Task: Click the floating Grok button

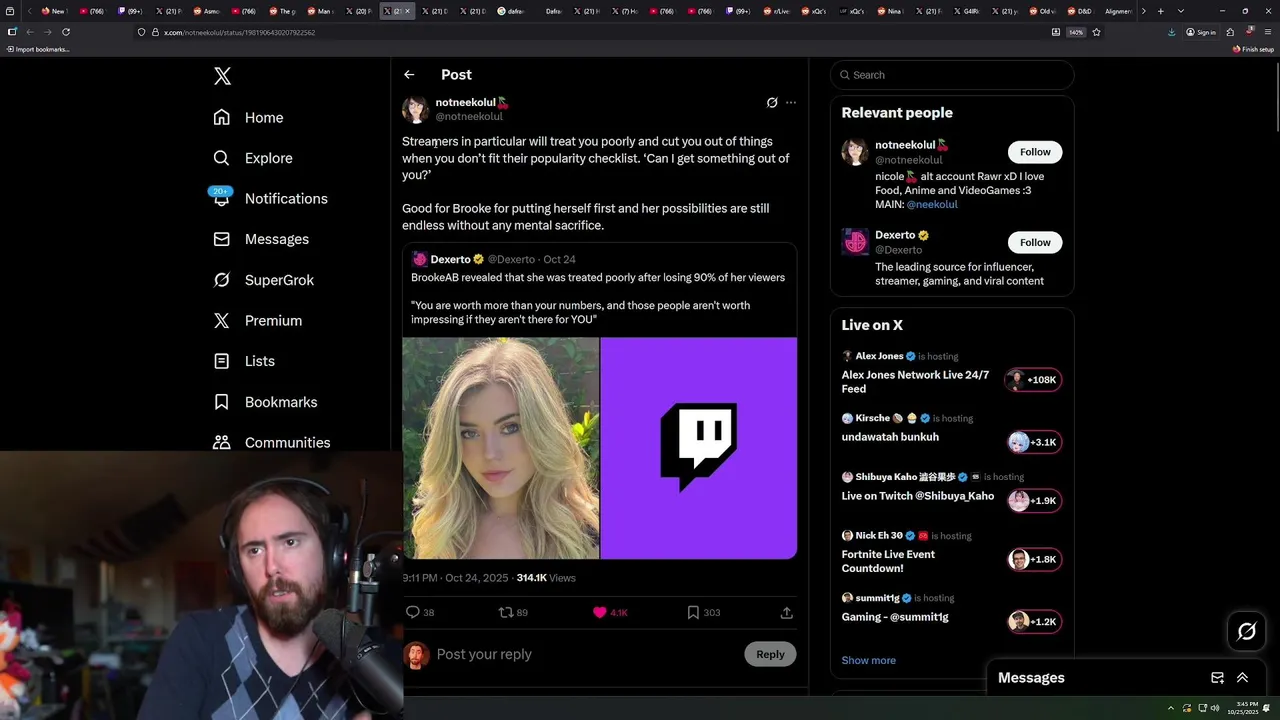Action: tap(1247, 631)
